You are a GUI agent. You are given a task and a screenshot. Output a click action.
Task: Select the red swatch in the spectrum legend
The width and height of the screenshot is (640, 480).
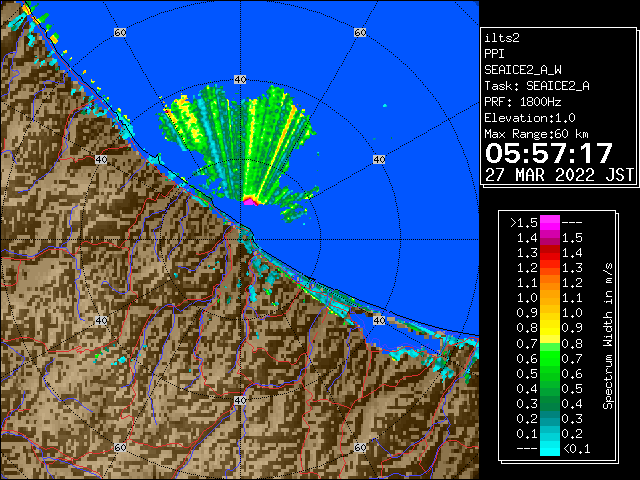(550, 253)
